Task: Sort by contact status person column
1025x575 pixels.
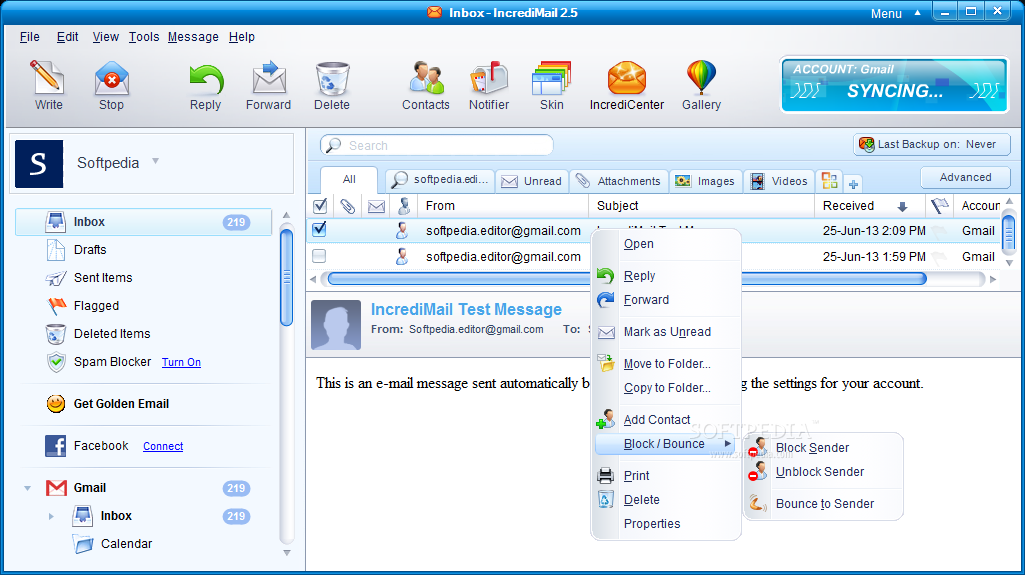Action: (x=404, y=206)
